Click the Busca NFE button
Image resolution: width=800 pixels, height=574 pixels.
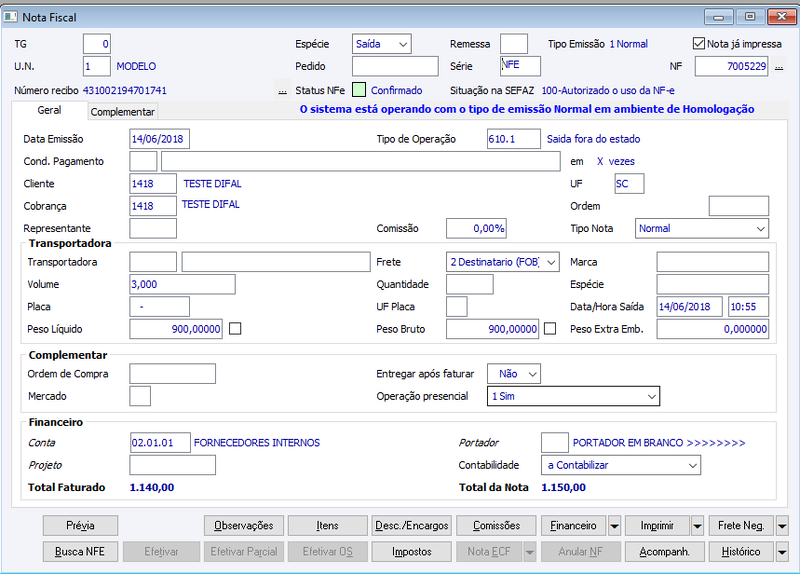pyautogui.click(x=81, y=552)
